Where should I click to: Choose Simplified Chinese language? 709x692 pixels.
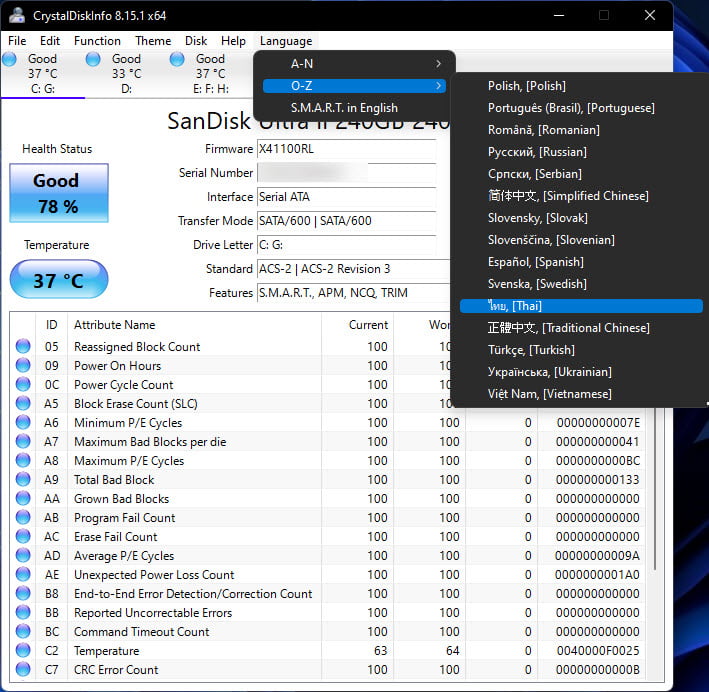click(581, 196)
